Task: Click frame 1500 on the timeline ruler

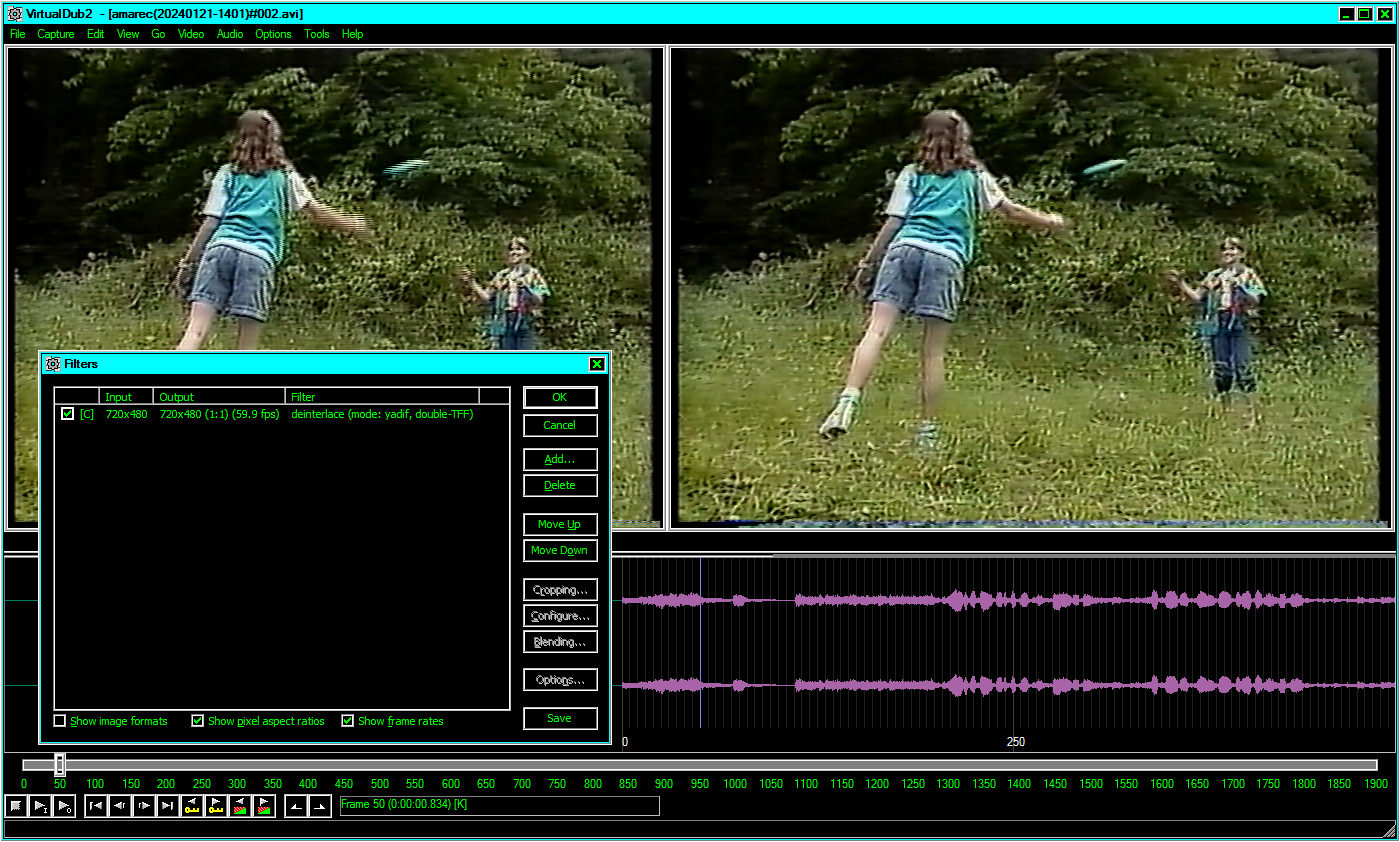Action: click(x=1091, y=785)
